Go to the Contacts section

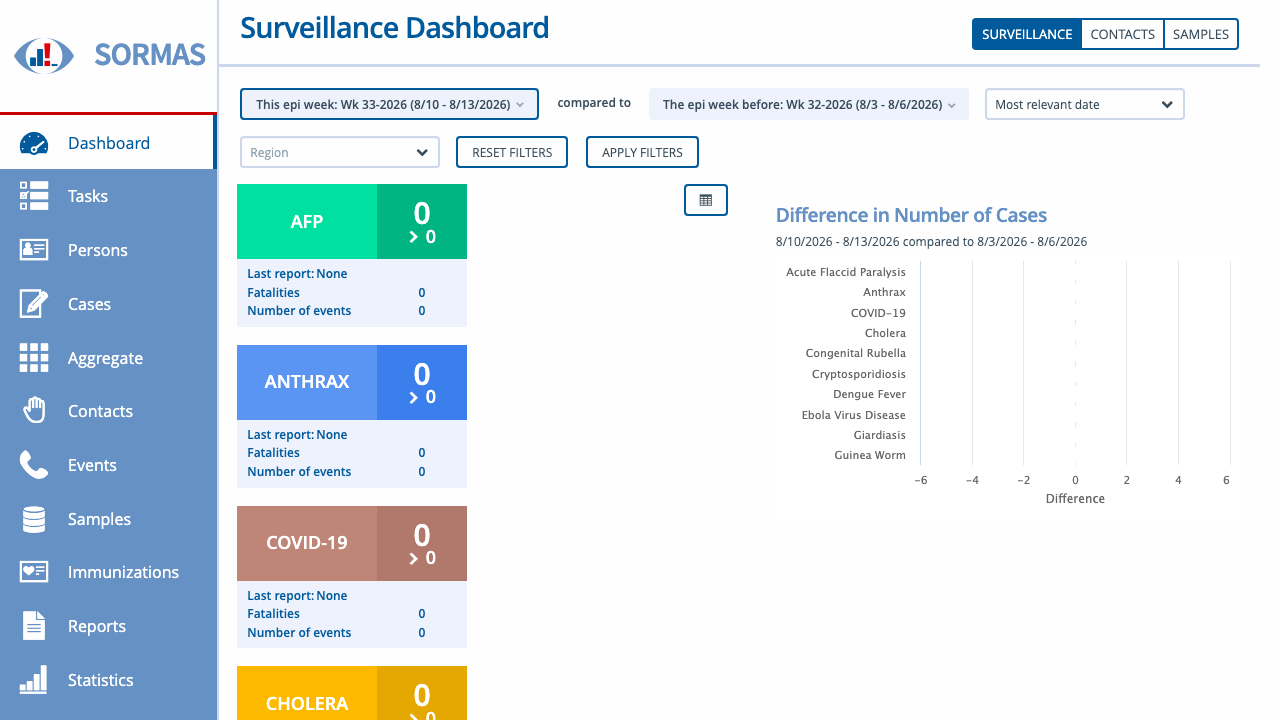pyautogui.click(x=108, y=411)
